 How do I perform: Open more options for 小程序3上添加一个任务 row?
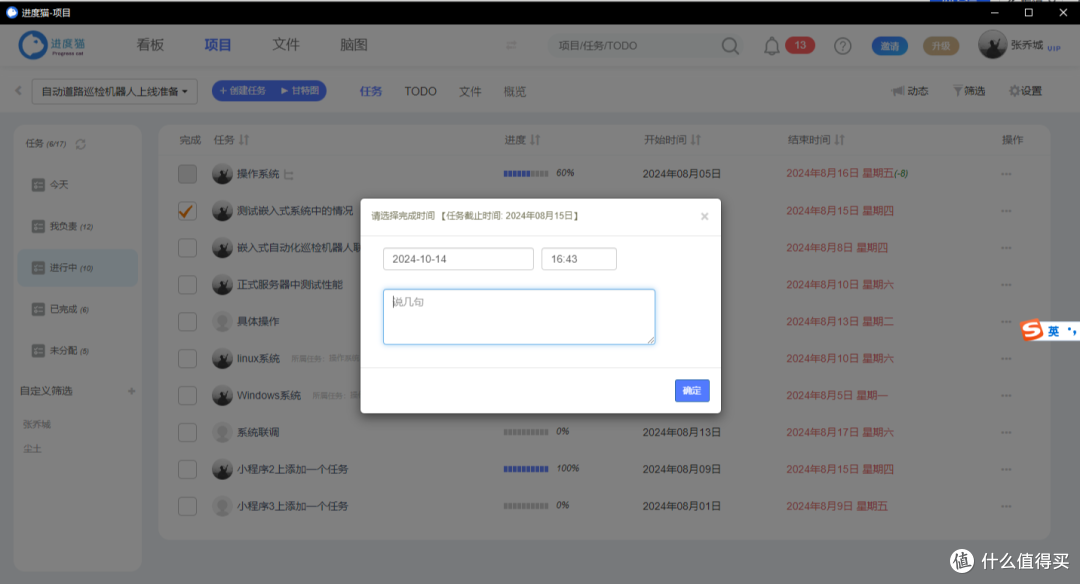tap(1006, 506)
